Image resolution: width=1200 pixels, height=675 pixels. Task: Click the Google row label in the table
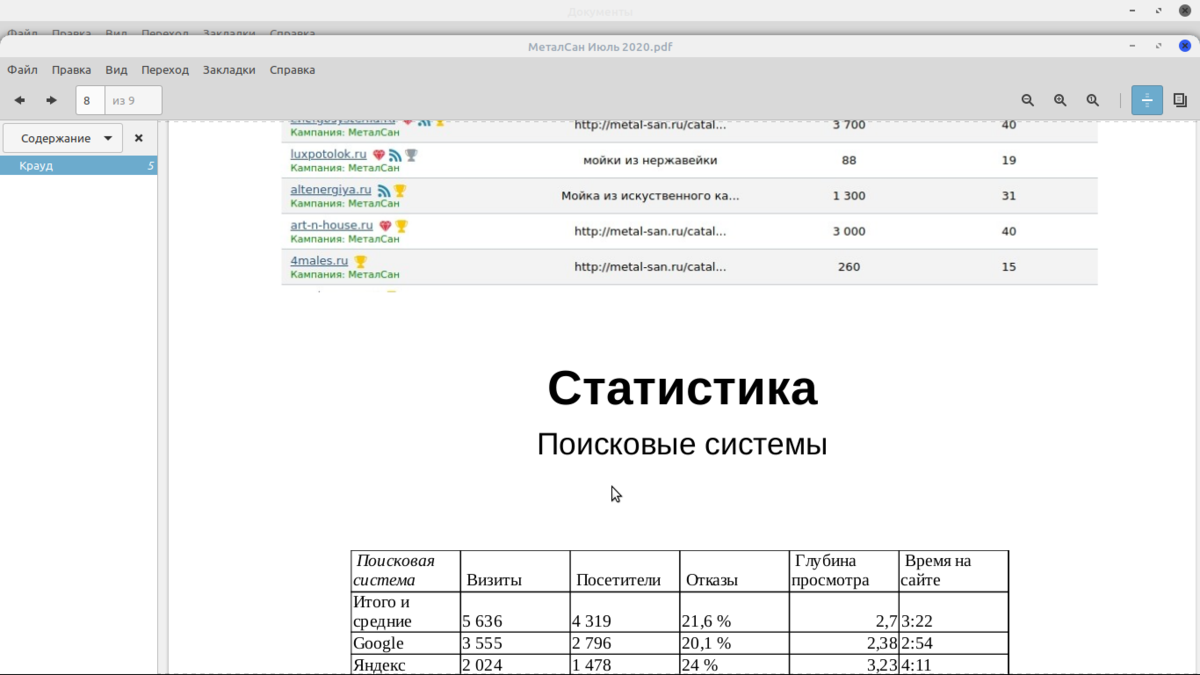(378, 643)
